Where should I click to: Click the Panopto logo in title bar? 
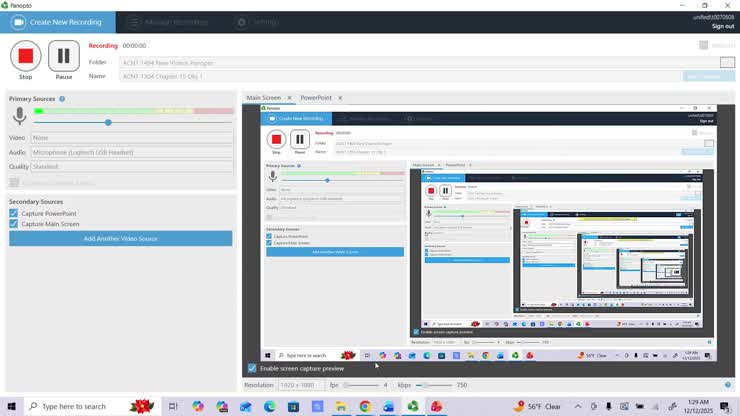(5, 6)
